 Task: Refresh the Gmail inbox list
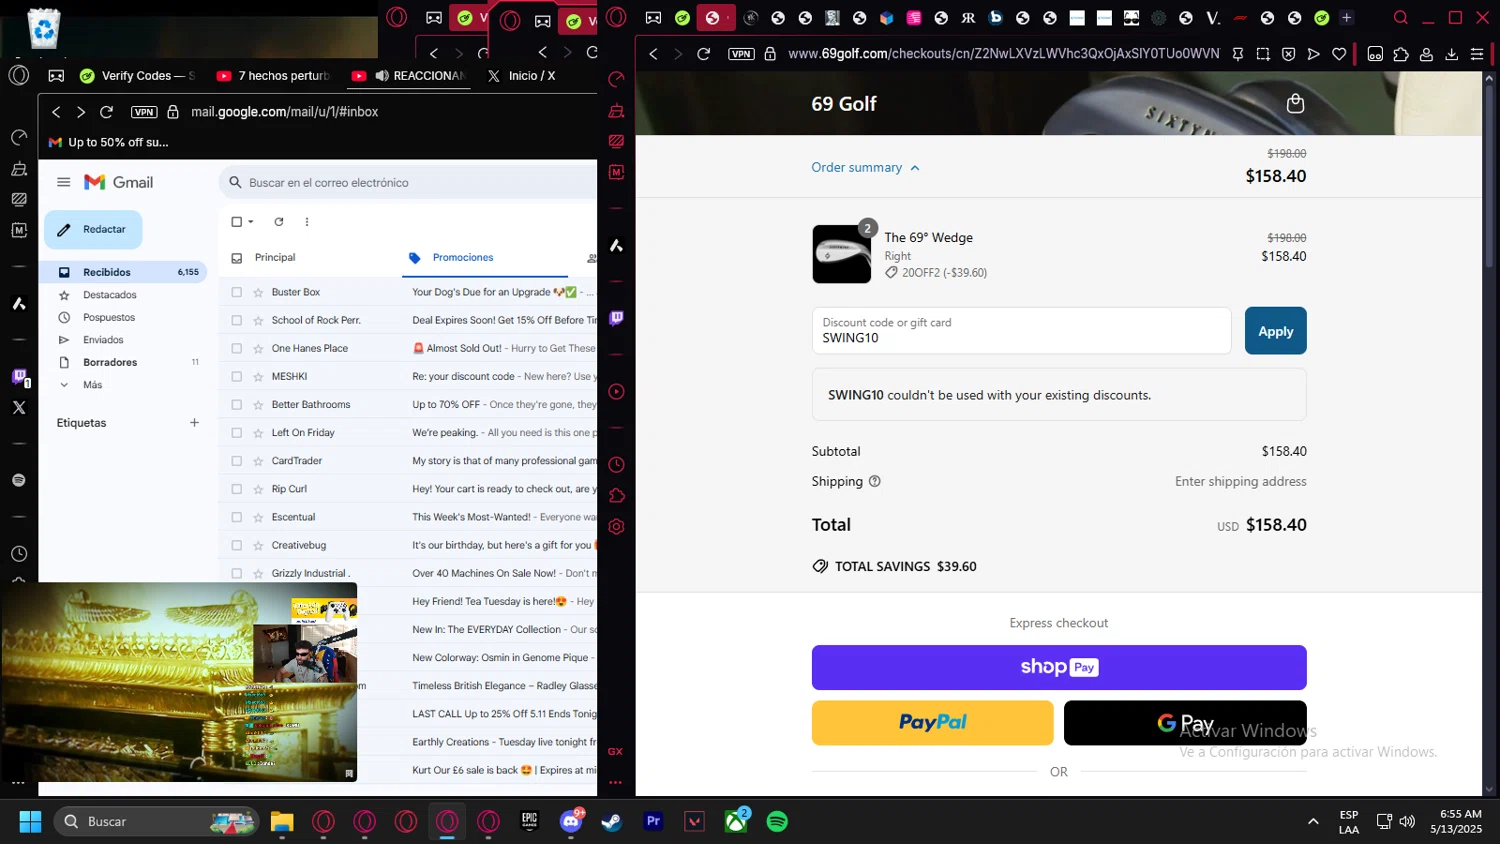[279, 222]
